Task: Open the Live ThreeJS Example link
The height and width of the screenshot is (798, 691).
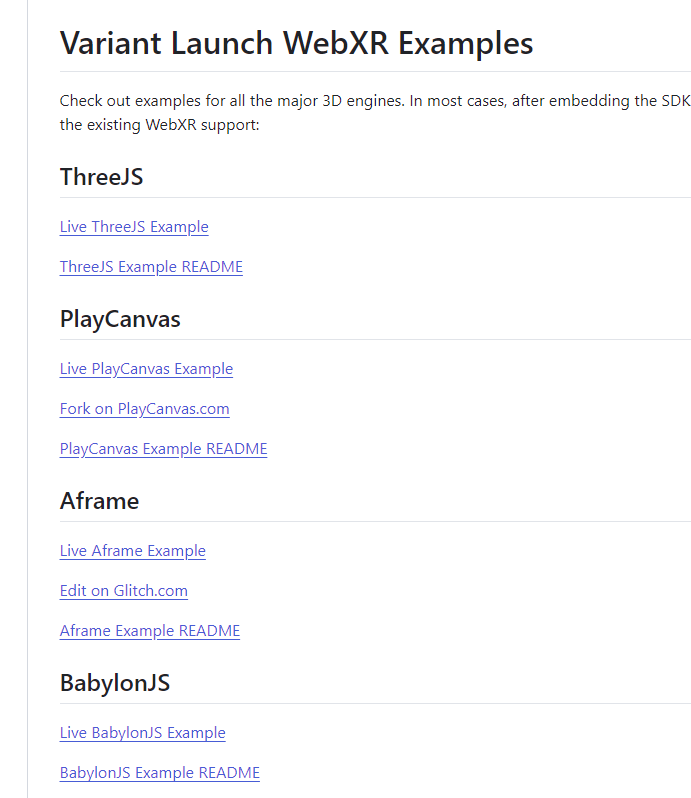Action: (134, 226)
